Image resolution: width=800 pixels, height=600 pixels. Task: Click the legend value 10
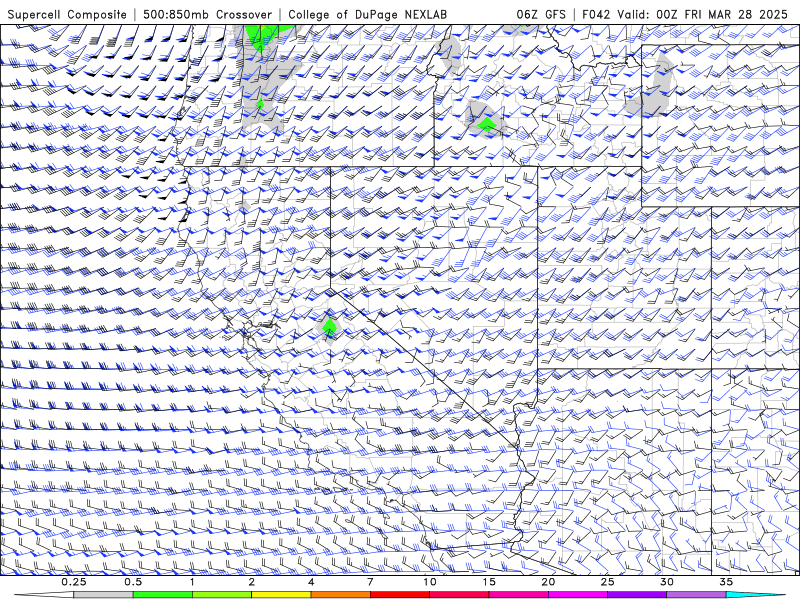coord(430,582)
